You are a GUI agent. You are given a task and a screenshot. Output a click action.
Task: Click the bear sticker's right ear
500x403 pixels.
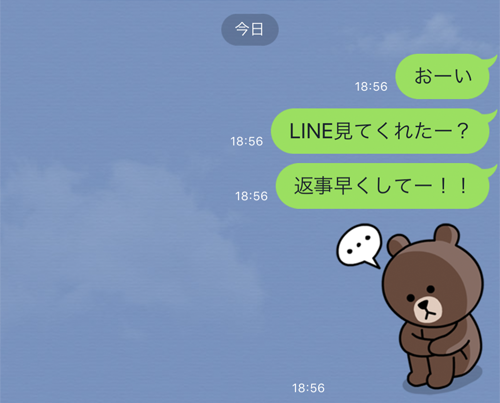click(447, 235)
